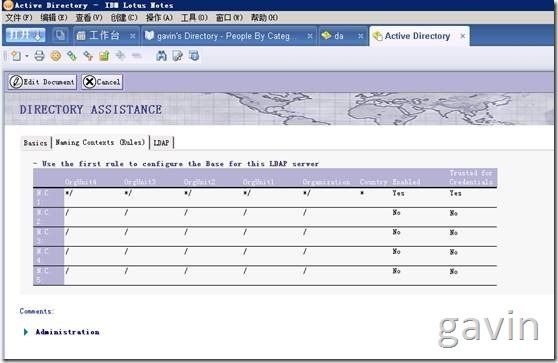Screen dimensions: 558x363
Task: Click the pencil edit icon beside the binoculars
Action: (178, 56)
